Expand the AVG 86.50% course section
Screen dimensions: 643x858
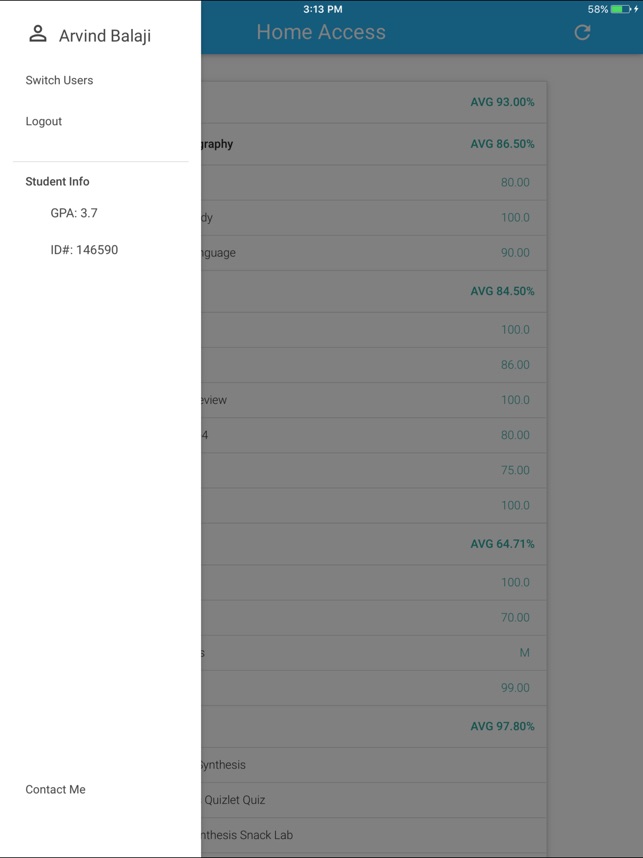coord(374,144)
